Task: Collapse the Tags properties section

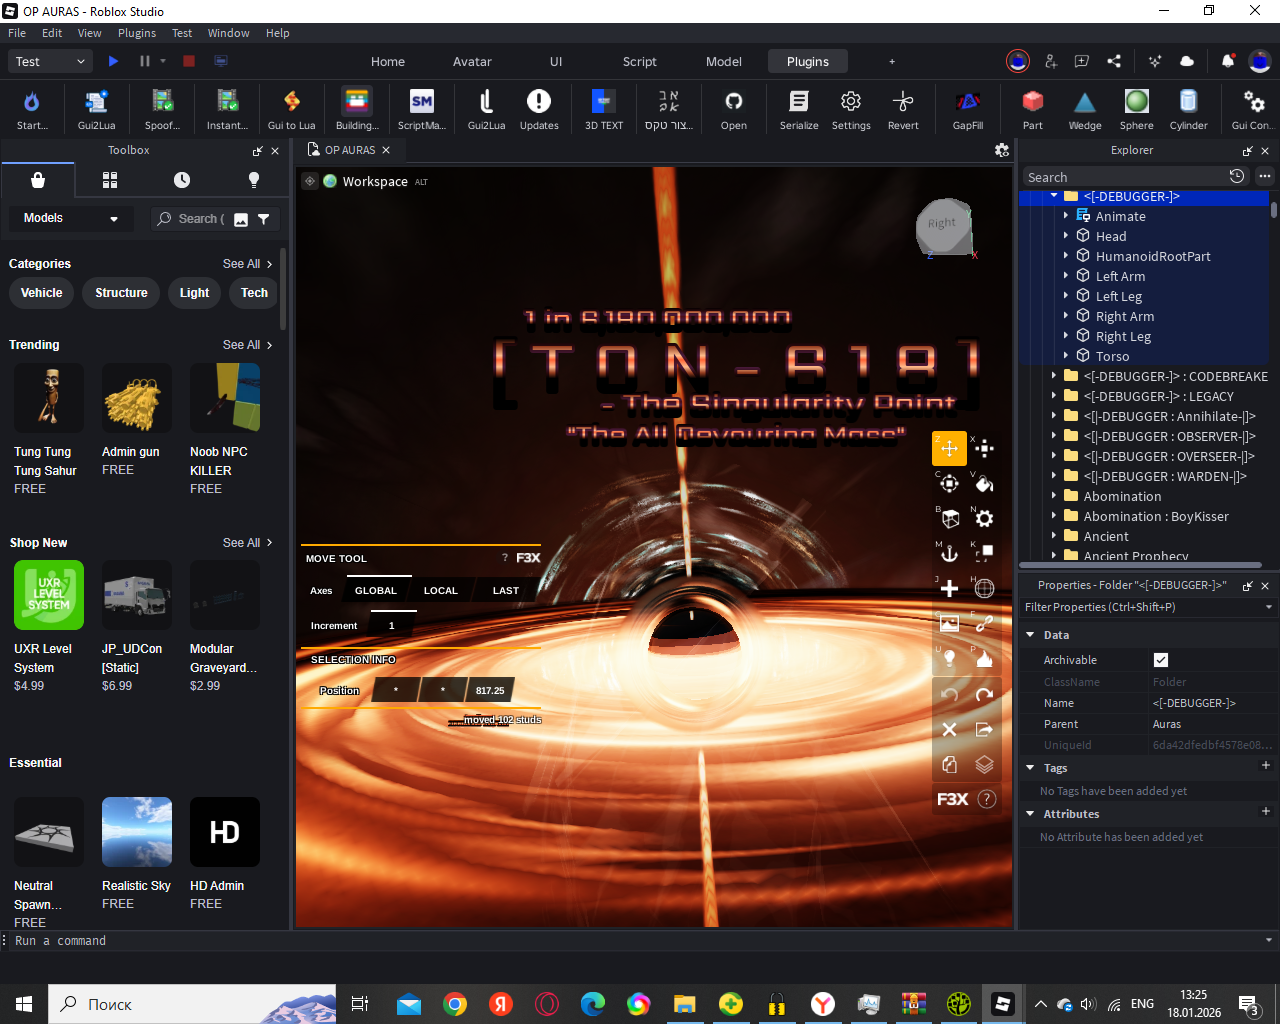Action: (1030, 768)
